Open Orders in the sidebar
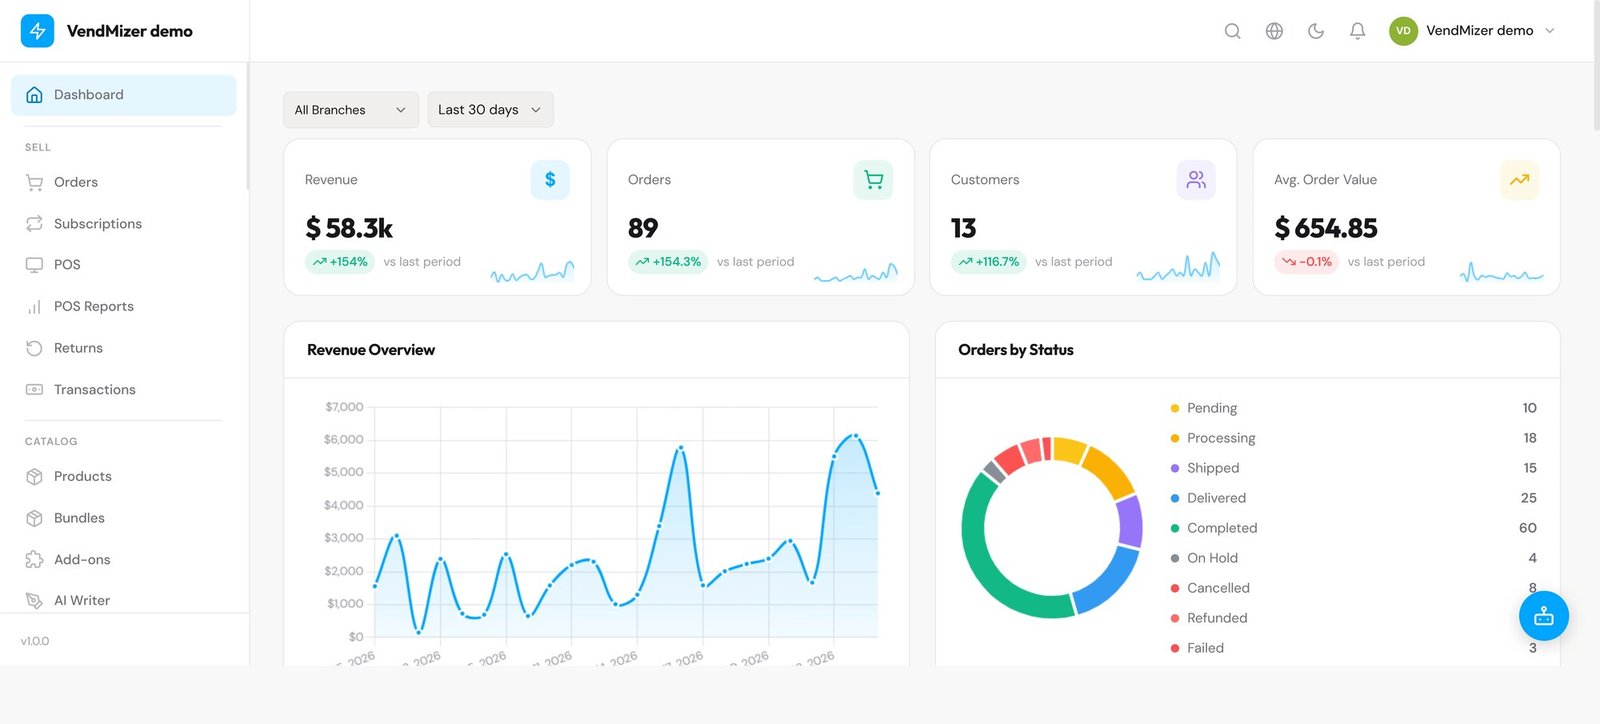 point(124,182)
